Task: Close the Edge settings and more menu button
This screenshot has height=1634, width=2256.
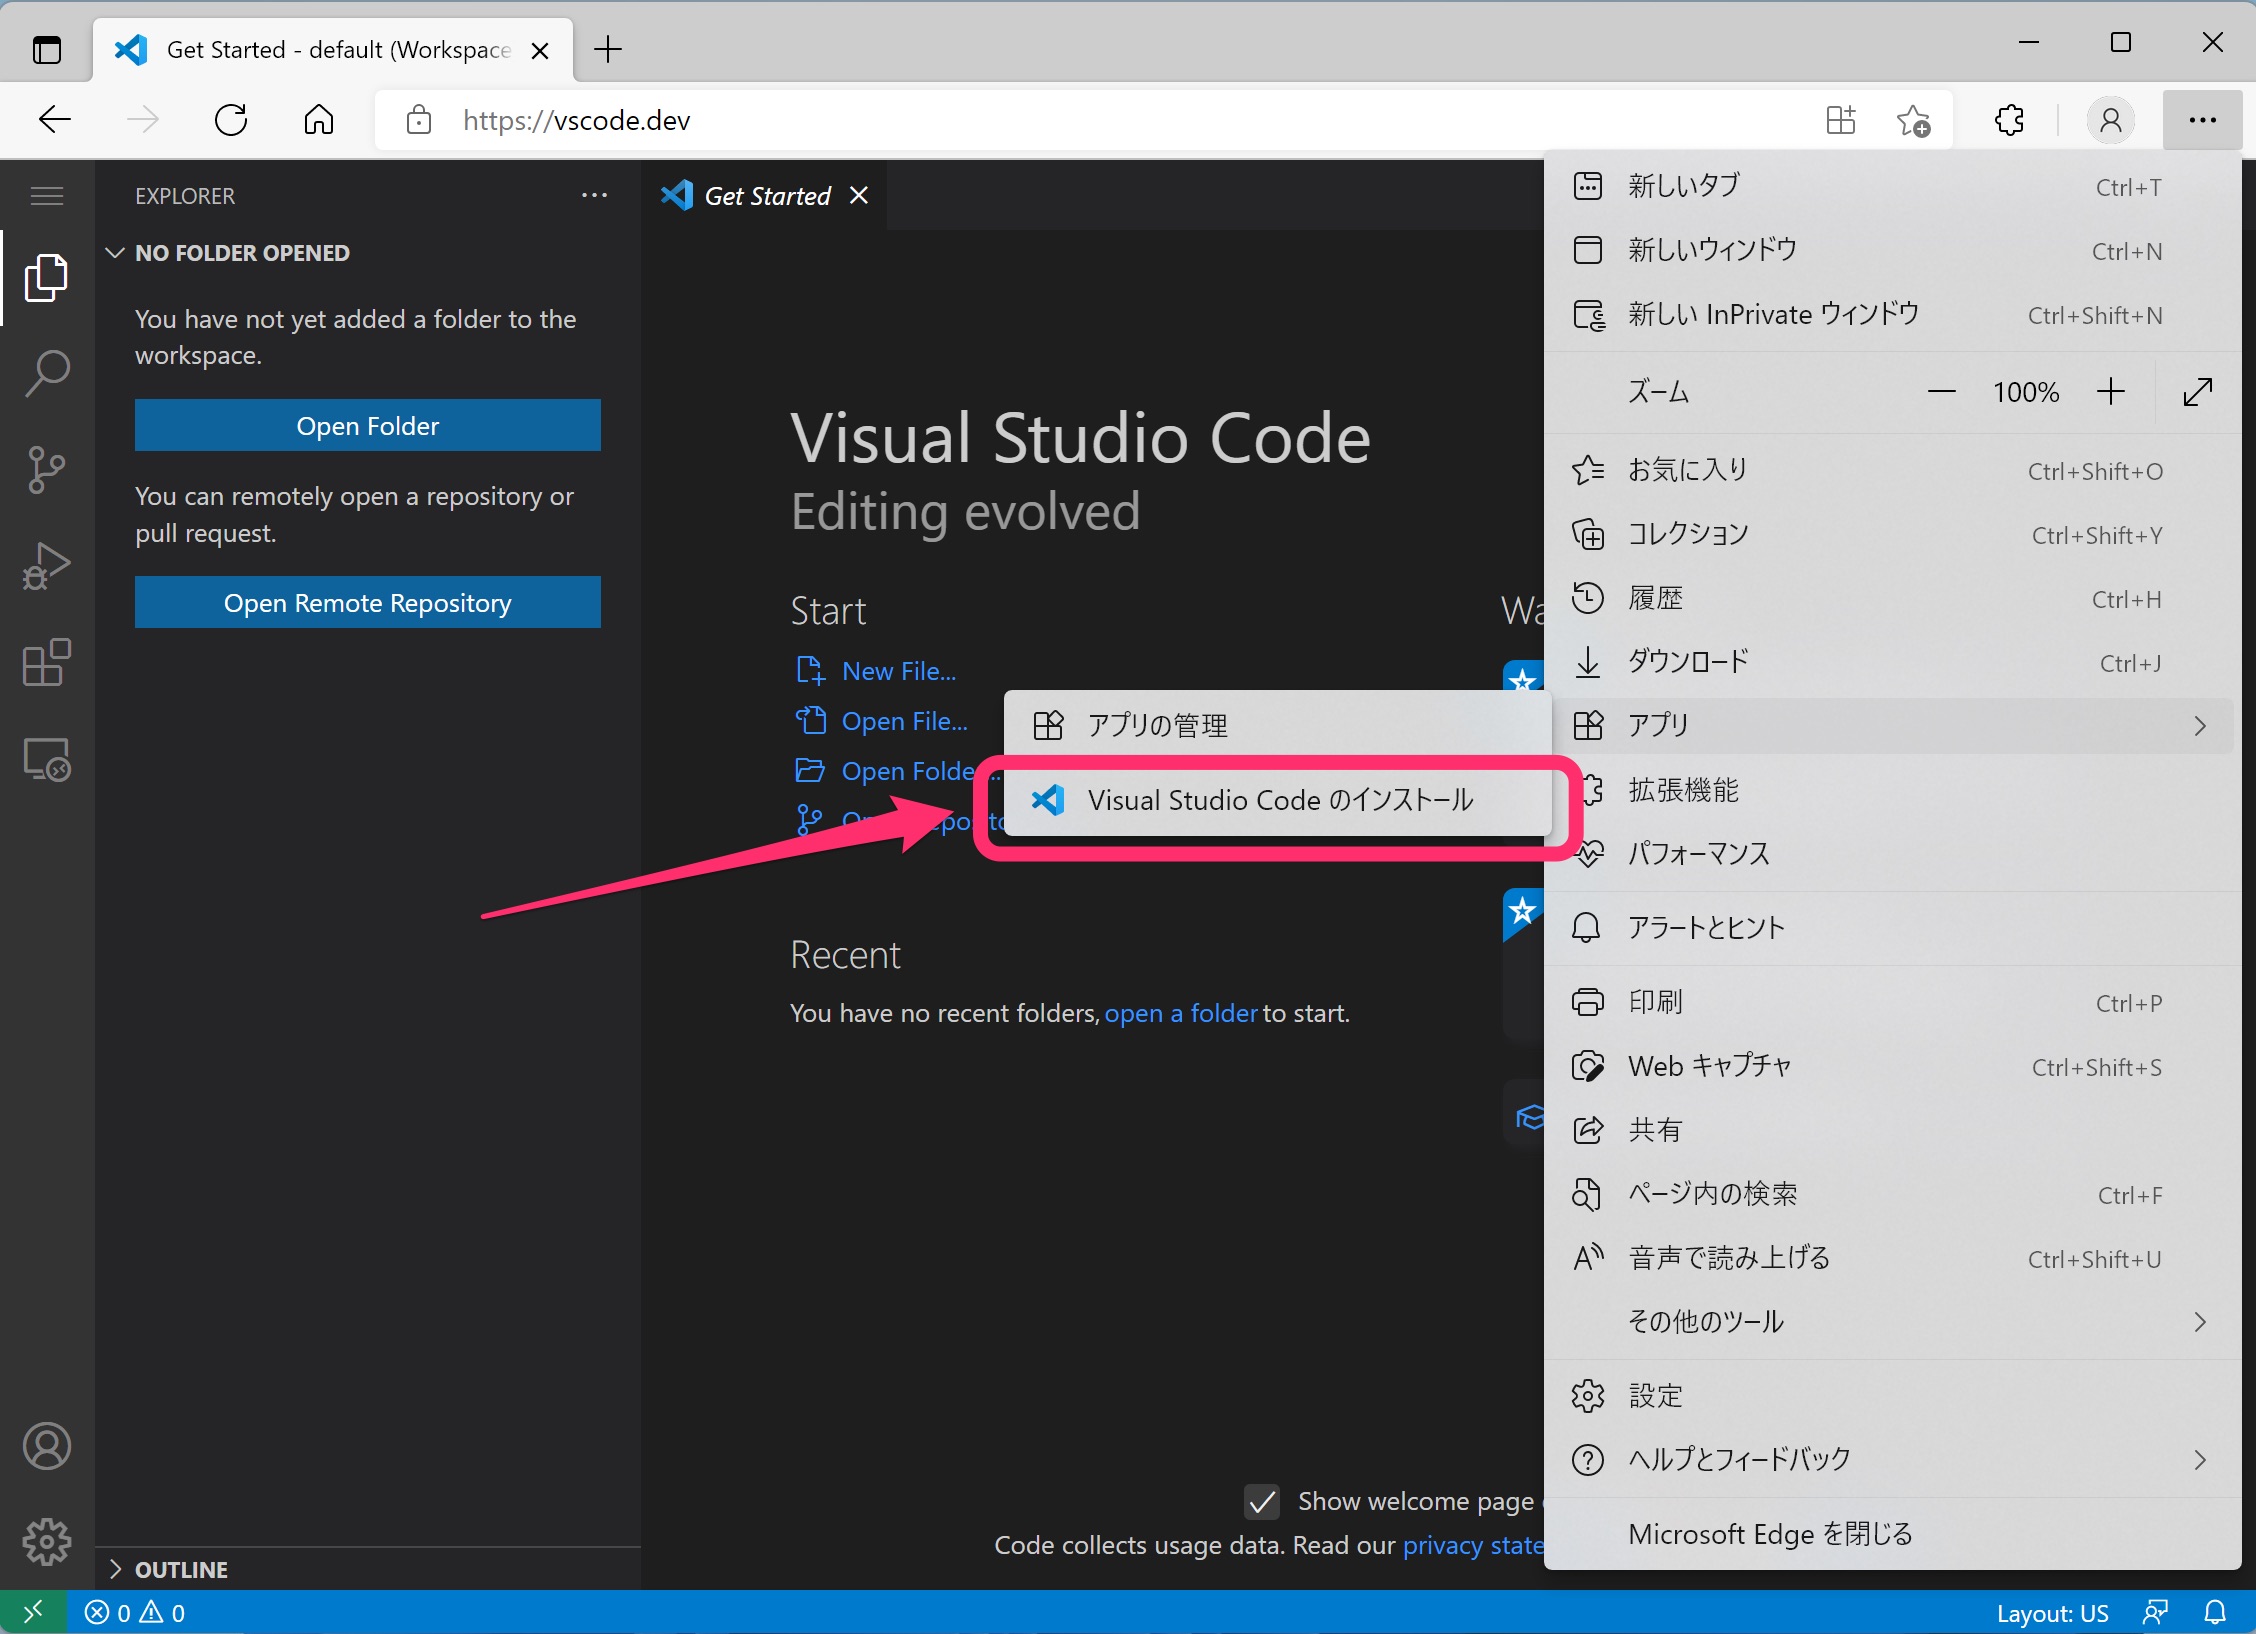Action: tap(2202, 120)
